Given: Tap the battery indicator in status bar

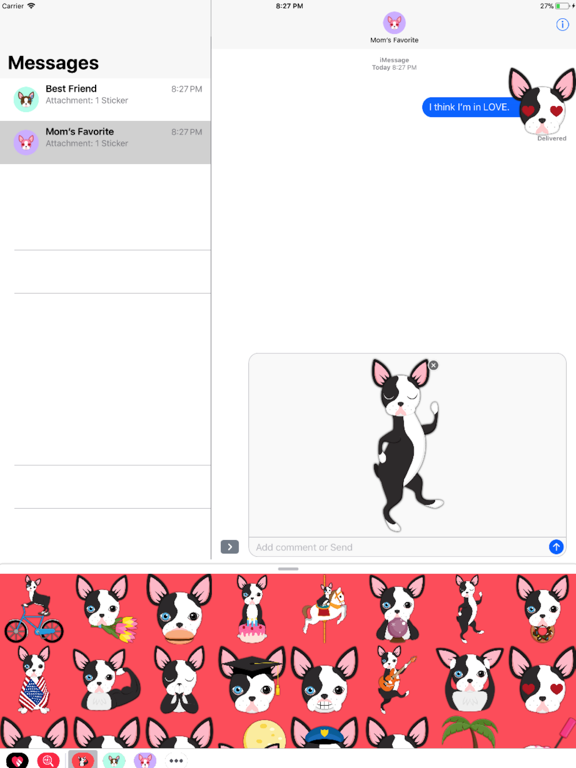Looking at the screenshot, I should click(562, 6).
